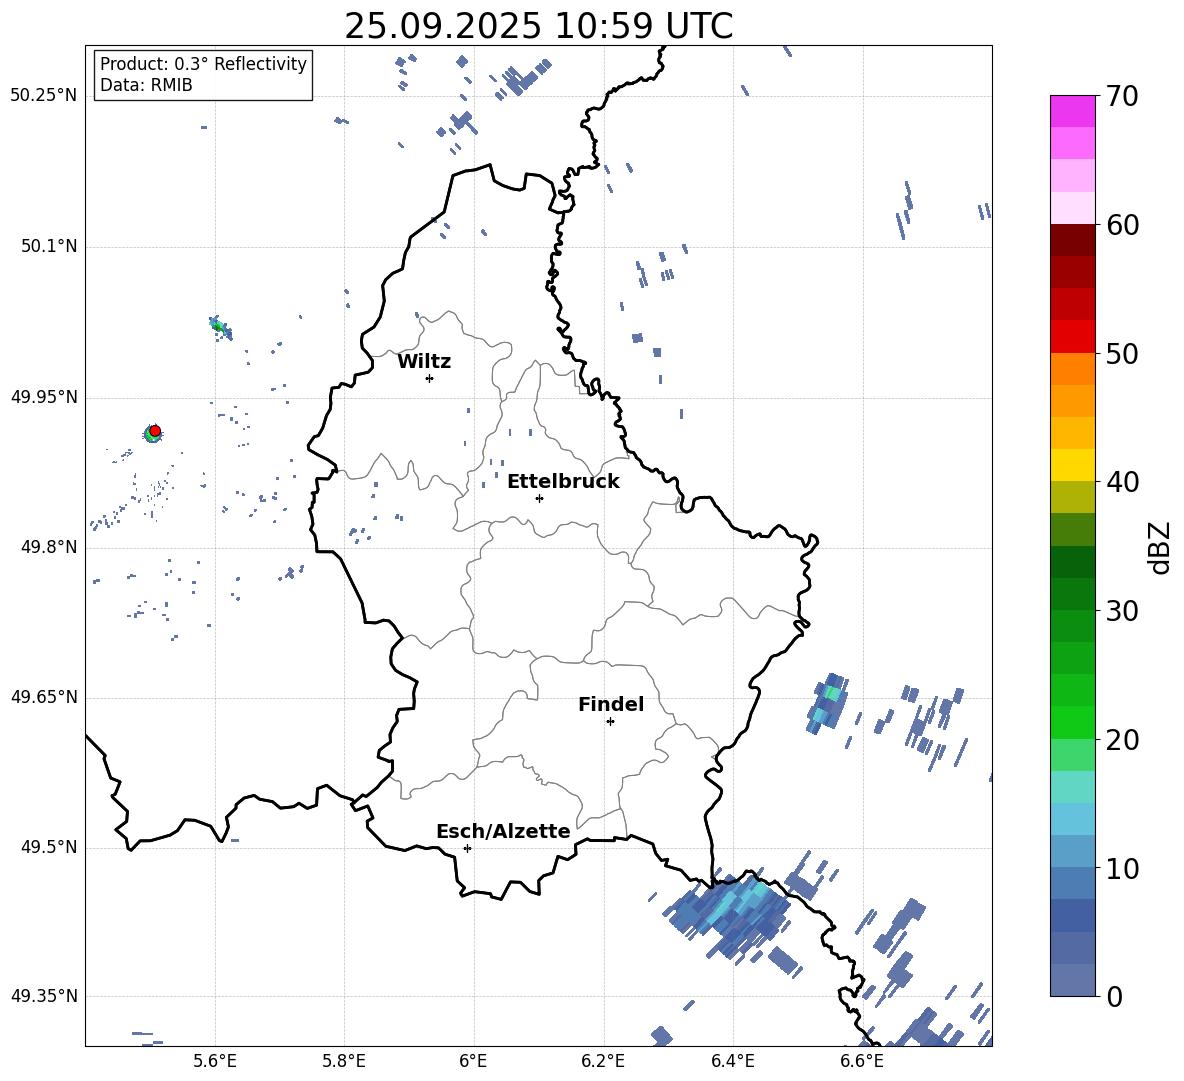Click the 6.4°E longitude label

pos(732,1061)
